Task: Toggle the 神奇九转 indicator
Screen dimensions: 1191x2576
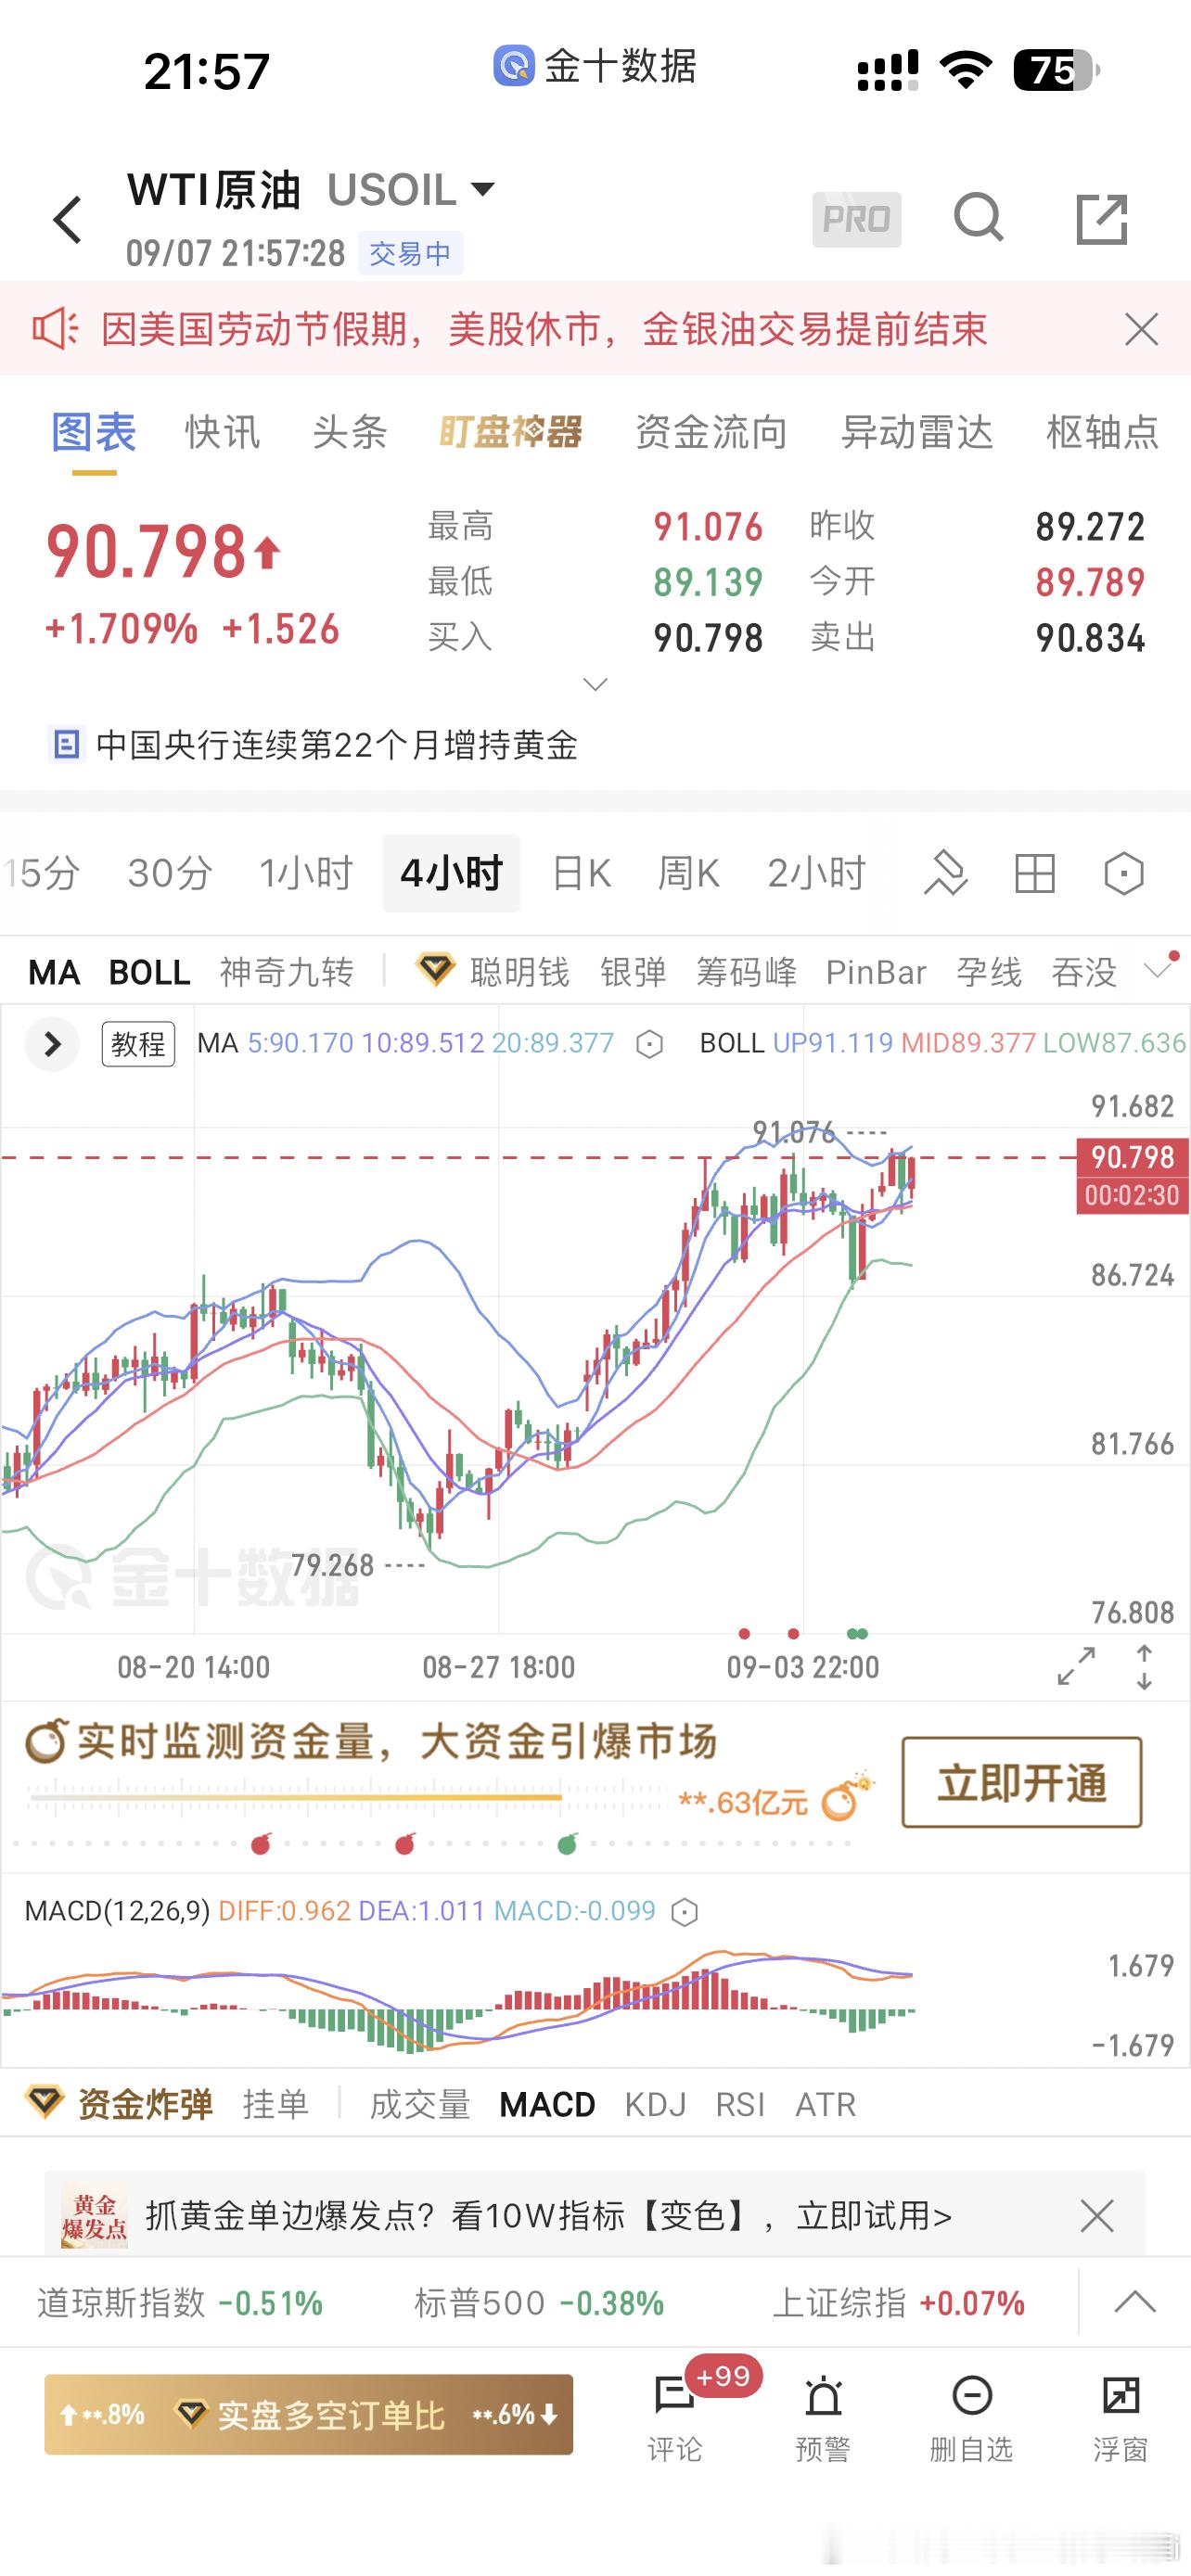Action: 286,972
